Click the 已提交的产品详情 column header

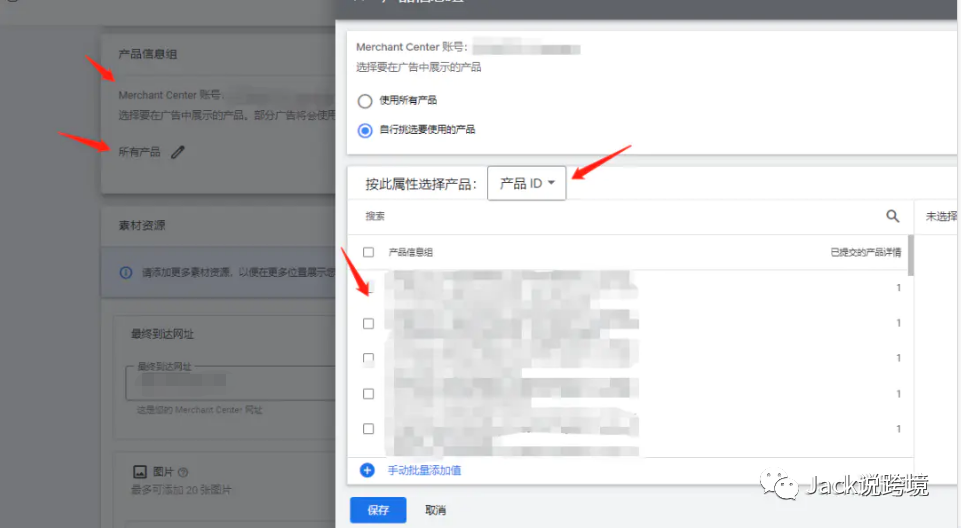tap(859, 253)
